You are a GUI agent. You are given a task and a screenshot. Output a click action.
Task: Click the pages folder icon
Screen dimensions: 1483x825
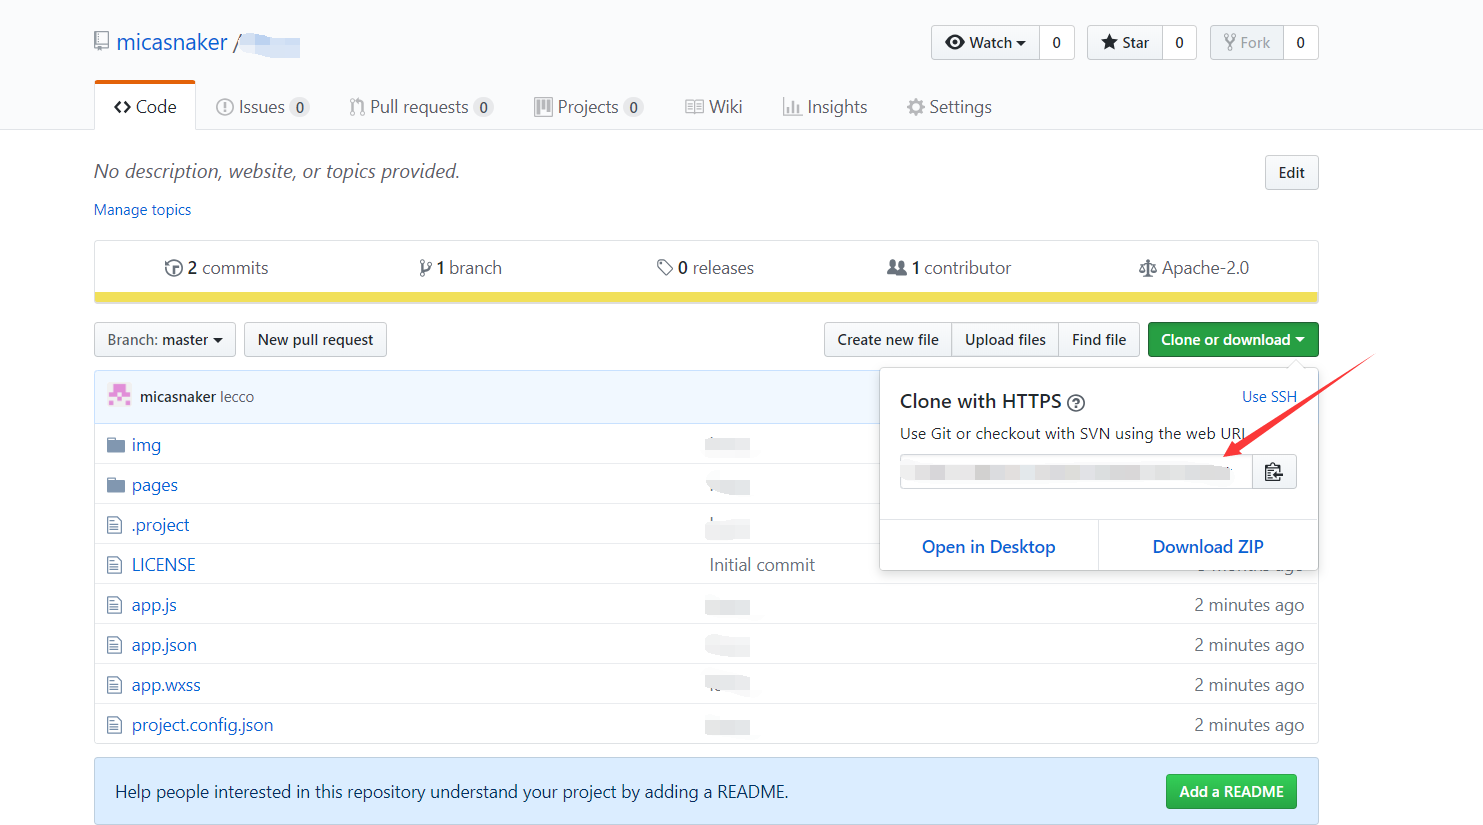(116, 485)
